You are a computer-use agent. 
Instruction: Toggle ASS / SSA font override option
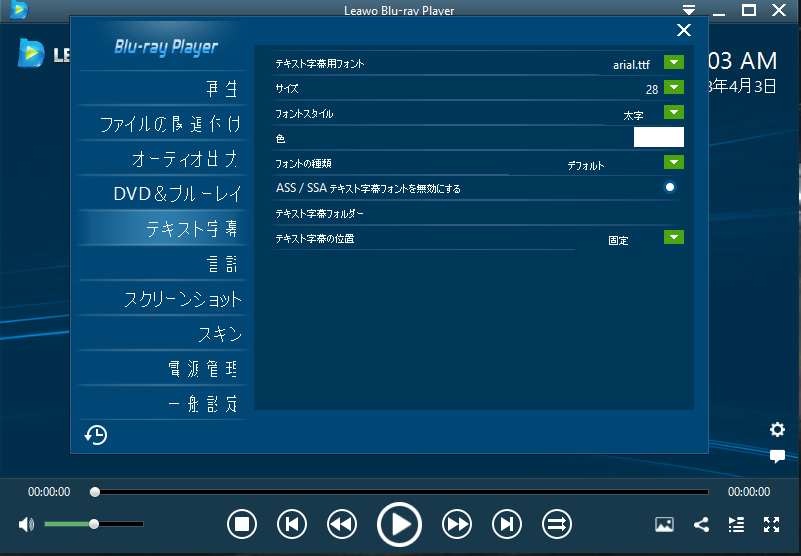click(670, 187)
